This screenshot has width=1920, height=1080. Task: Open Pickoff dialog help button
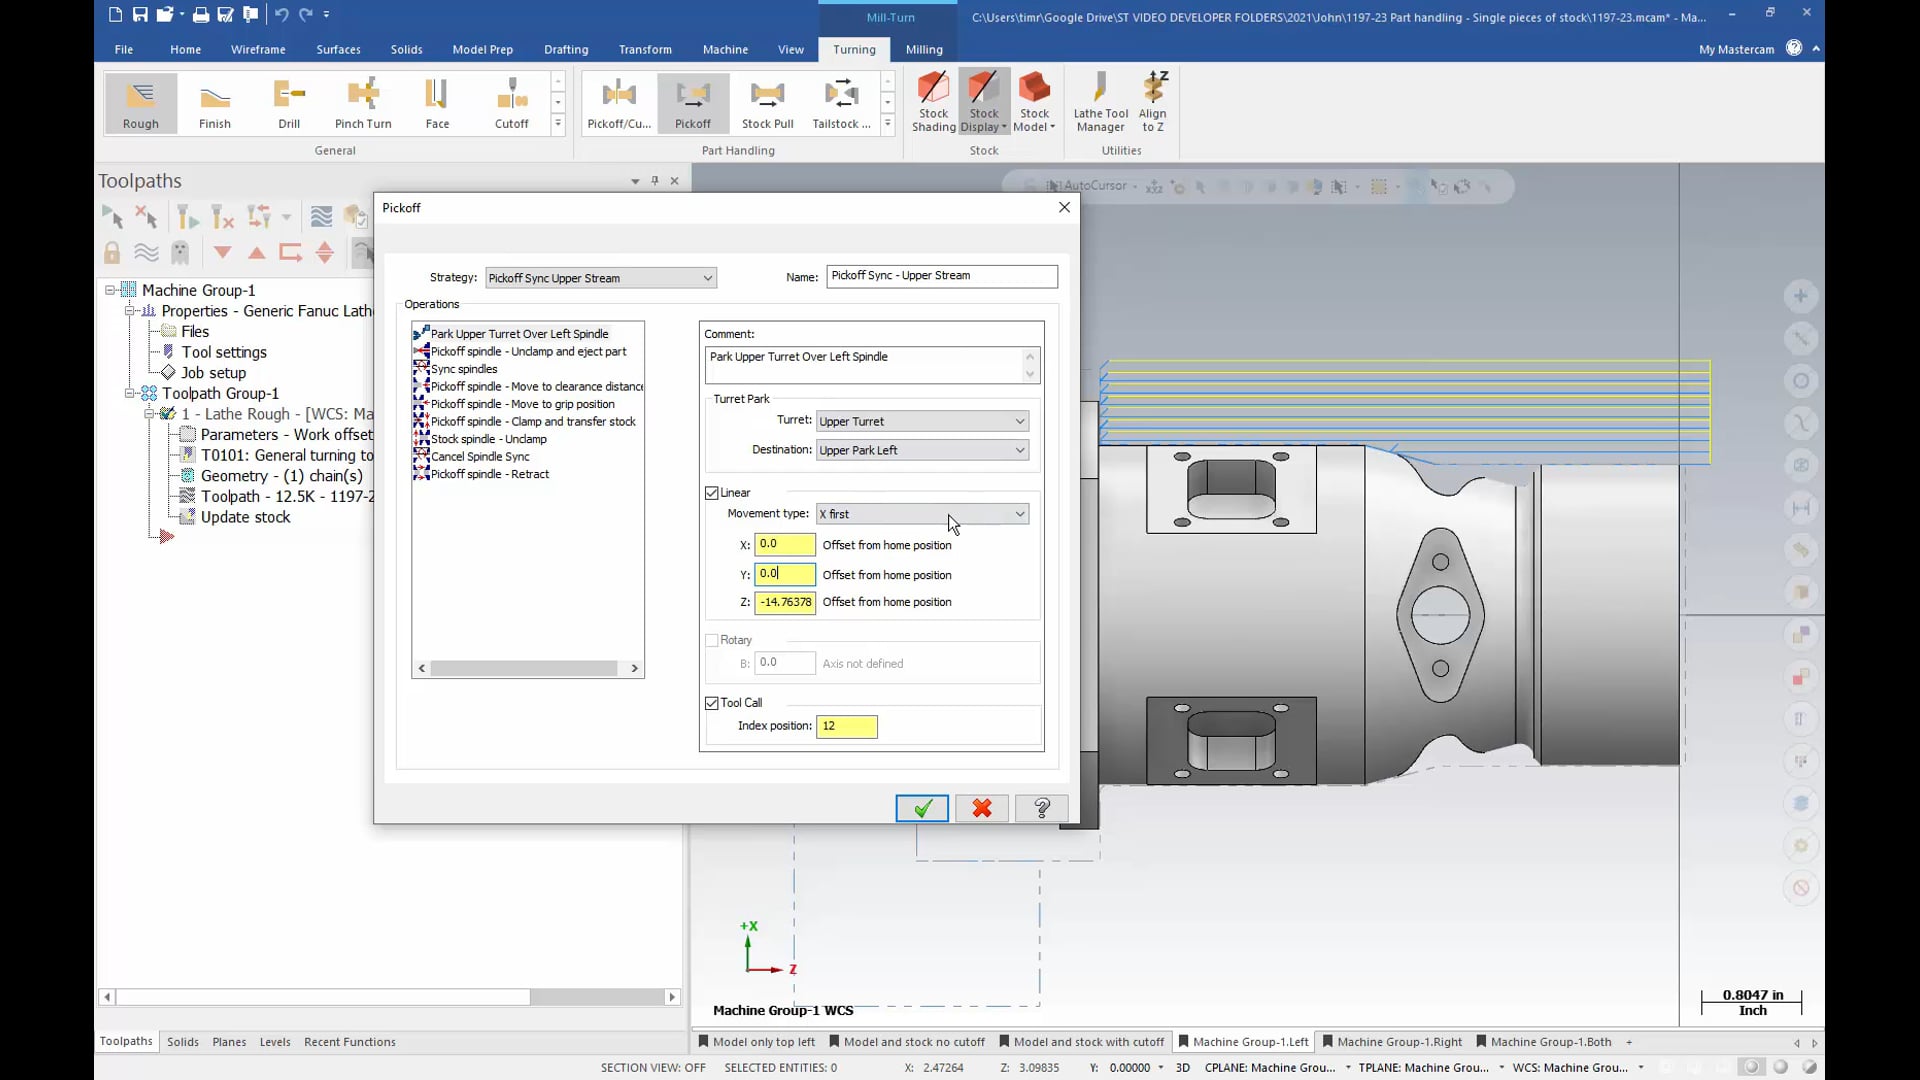pyautogui.click(x=1042, y=808)
